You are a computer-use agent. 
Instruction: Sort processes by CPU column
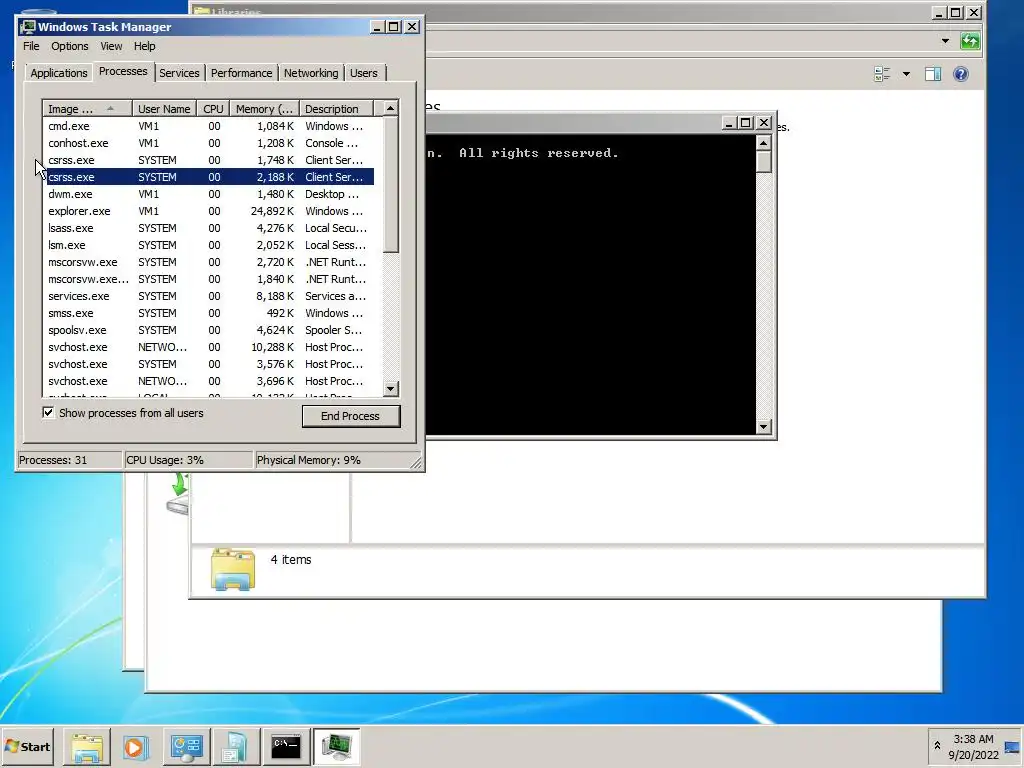point(214,108)
